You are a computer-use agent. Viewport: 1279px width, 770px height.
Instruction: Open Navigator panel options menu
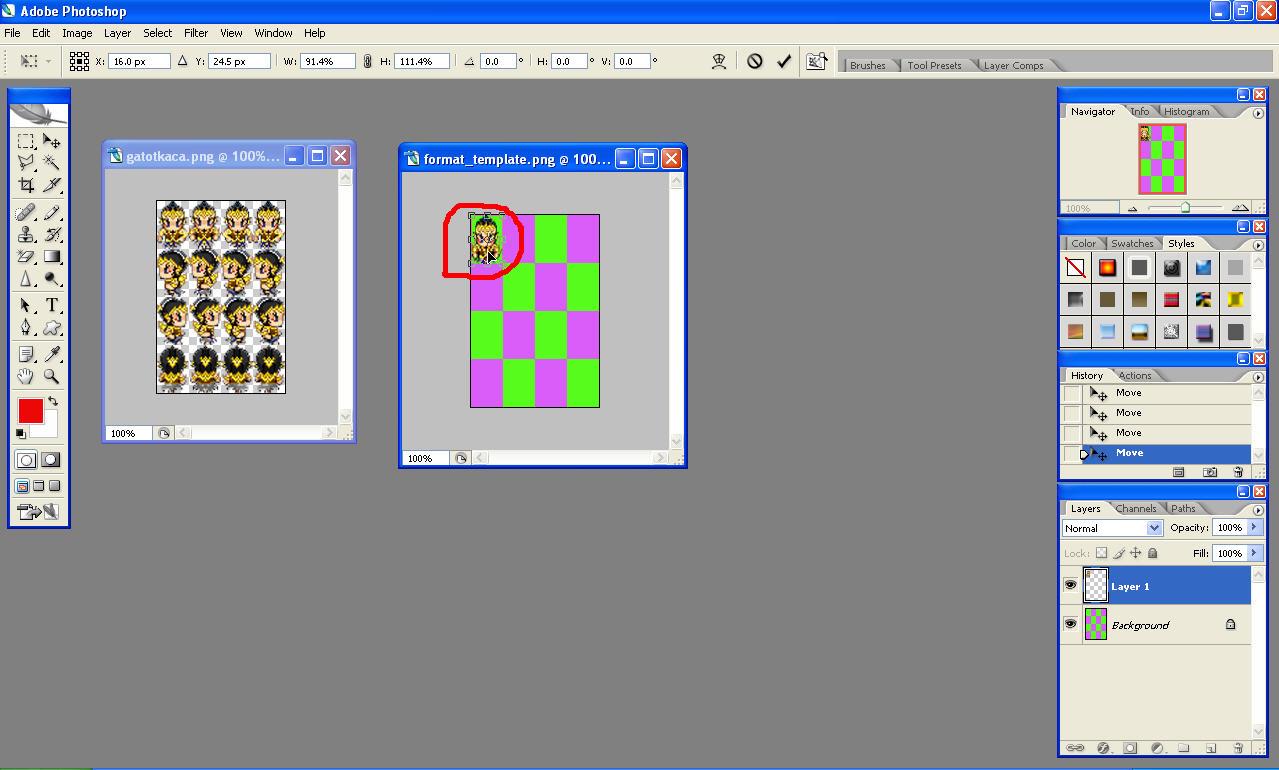pyautogui.click(x=1258, y=113)
